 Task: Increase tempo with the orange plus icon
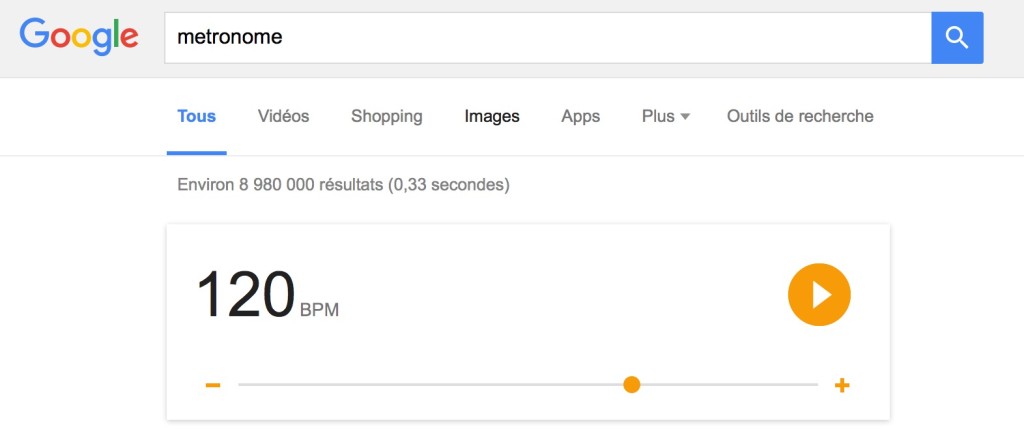pos(842,385)
